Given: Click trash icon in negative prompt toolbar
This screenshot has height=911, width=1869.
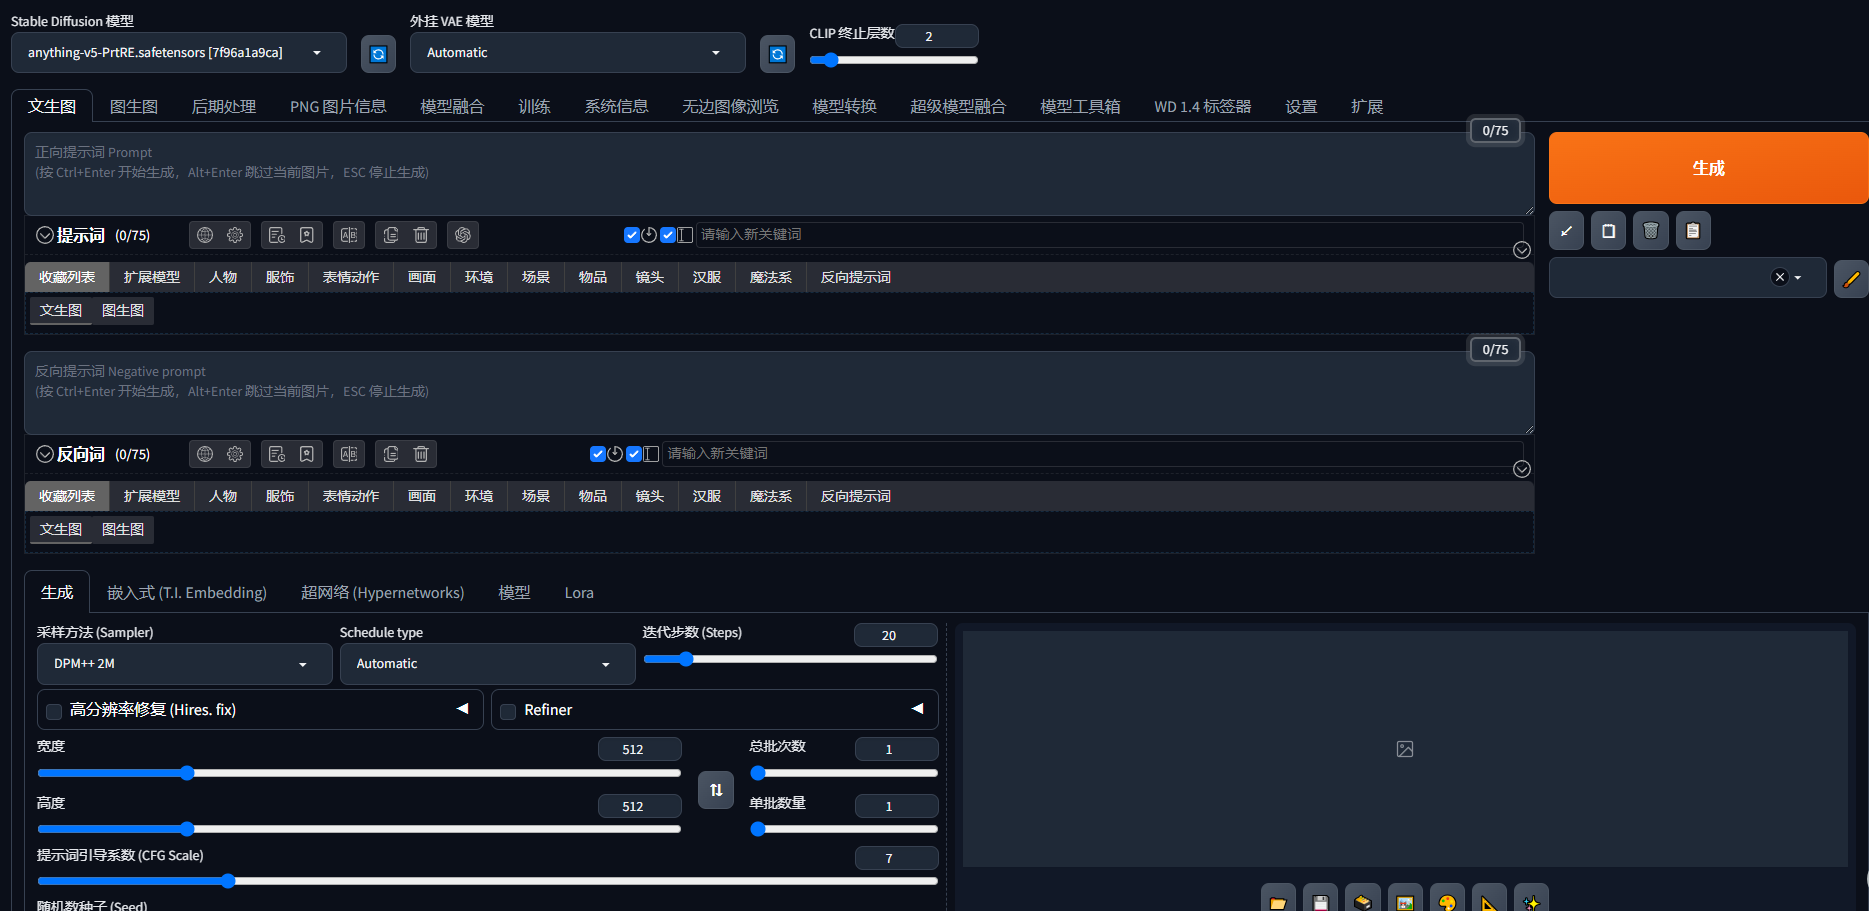Looking at the screenshot, I should 421,454.
